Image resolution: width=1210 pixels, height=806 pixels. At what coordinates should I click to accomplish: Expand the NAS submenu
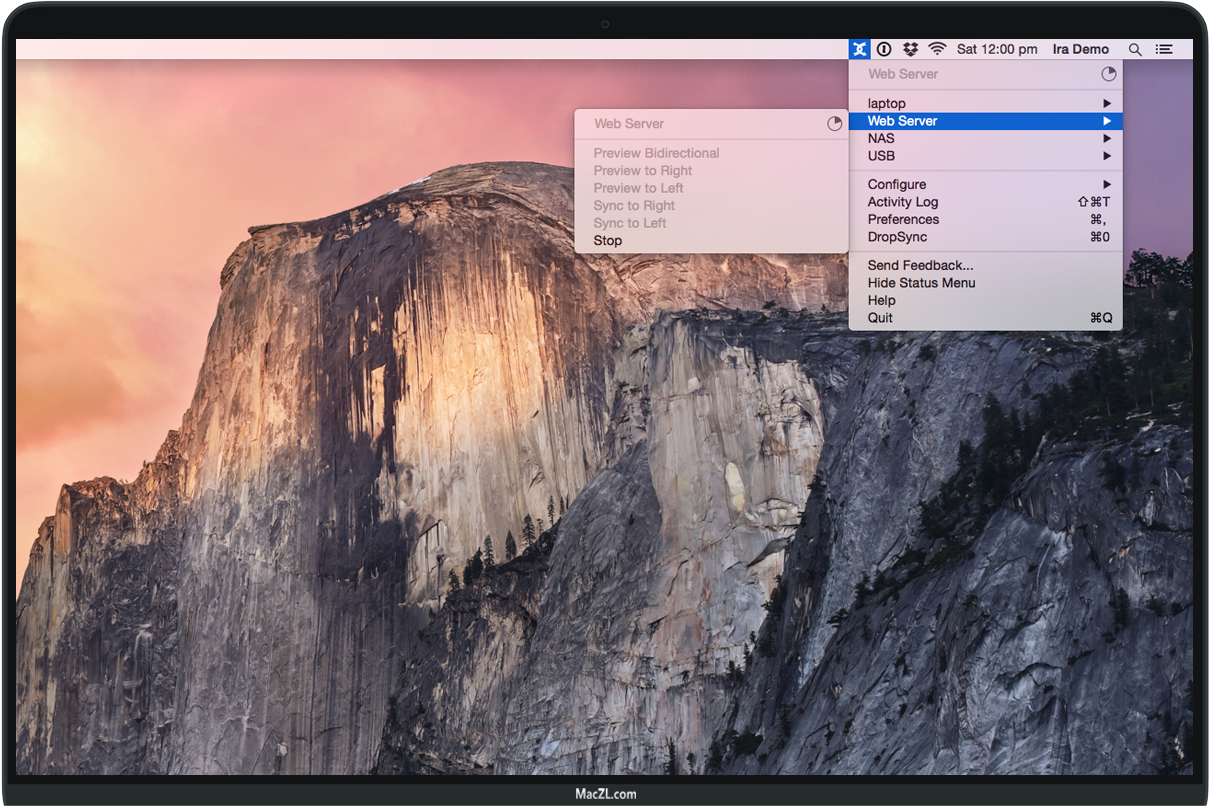click(985, 138)
